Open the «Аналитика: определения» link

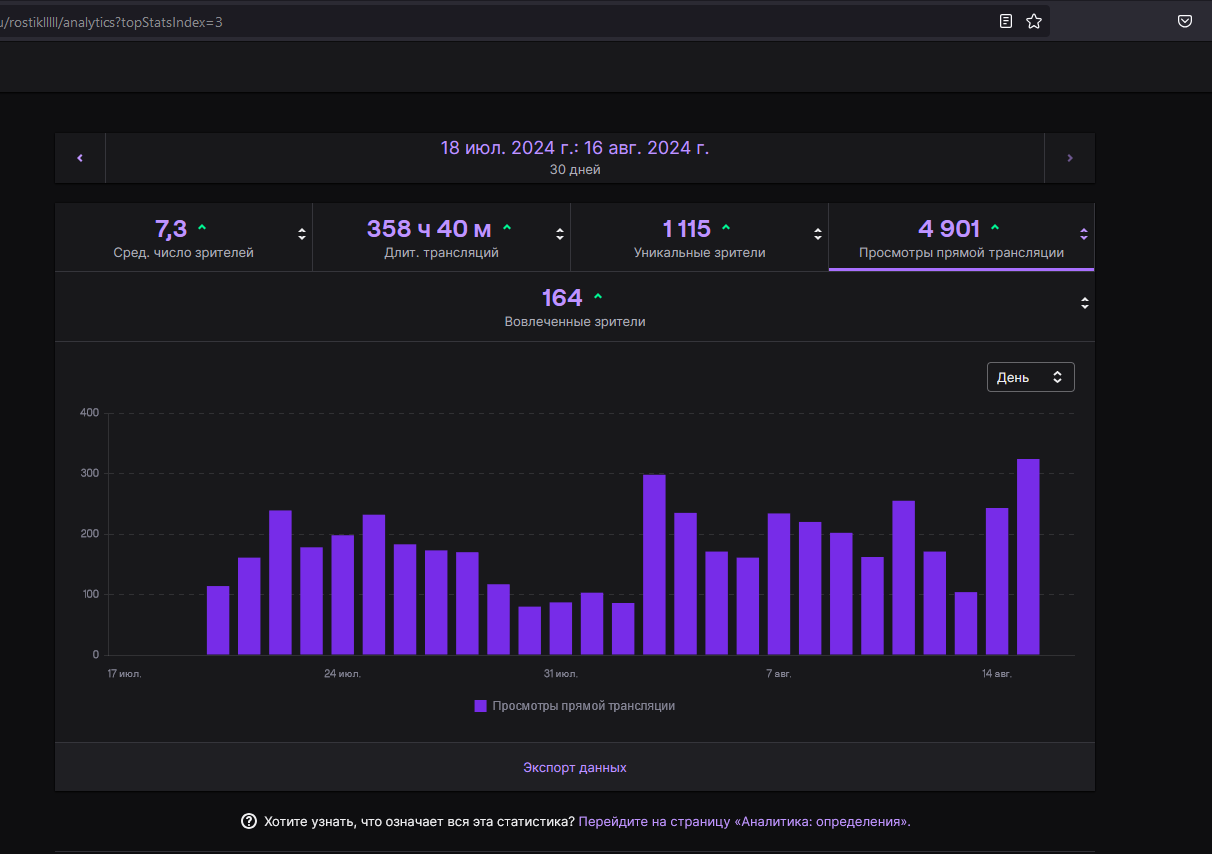[743, 822]
